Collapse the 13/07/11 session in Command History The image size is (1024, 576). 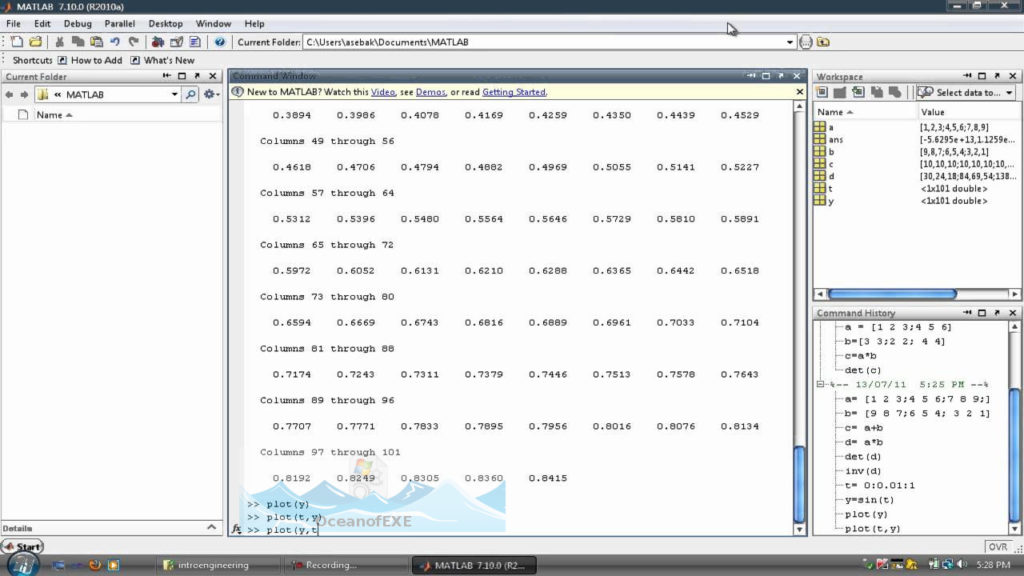tap(822, 384)
